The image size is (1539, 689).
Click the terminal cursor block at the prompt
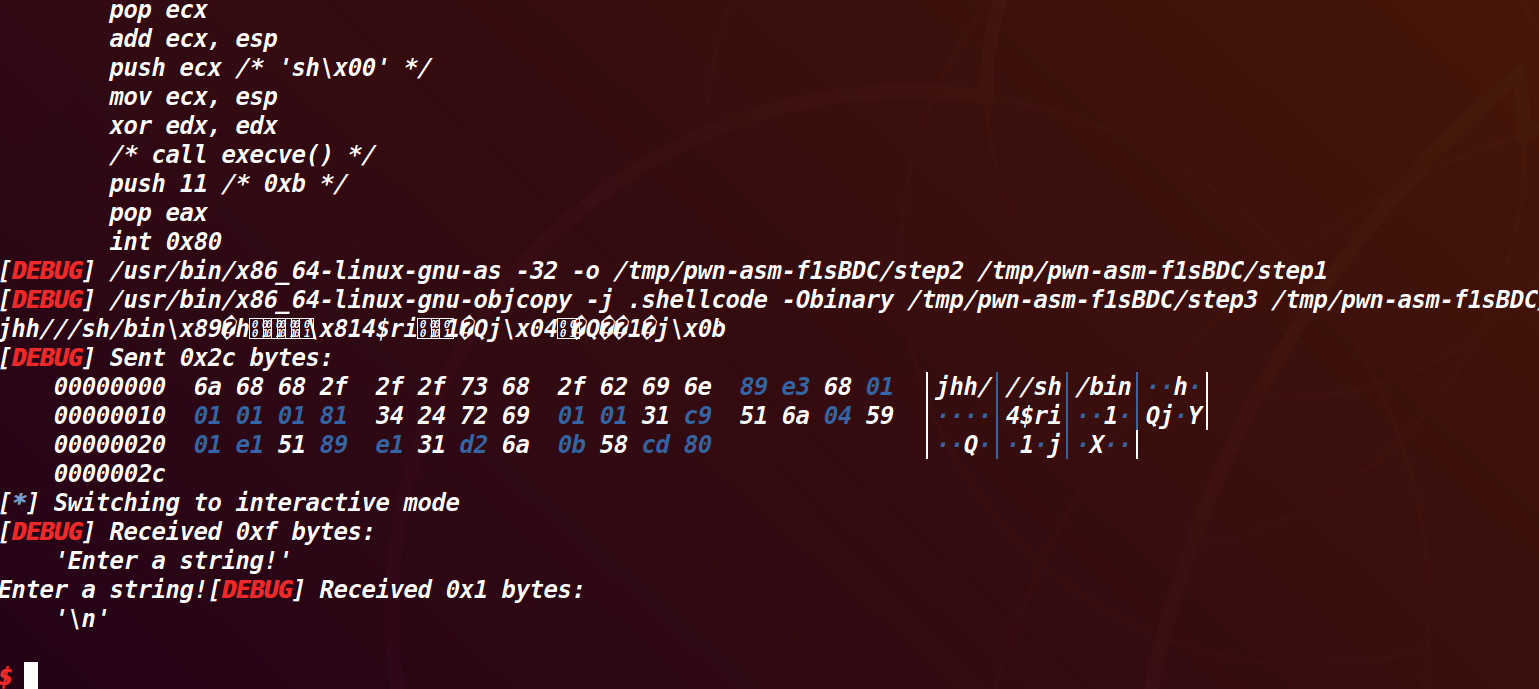[31, 676]
